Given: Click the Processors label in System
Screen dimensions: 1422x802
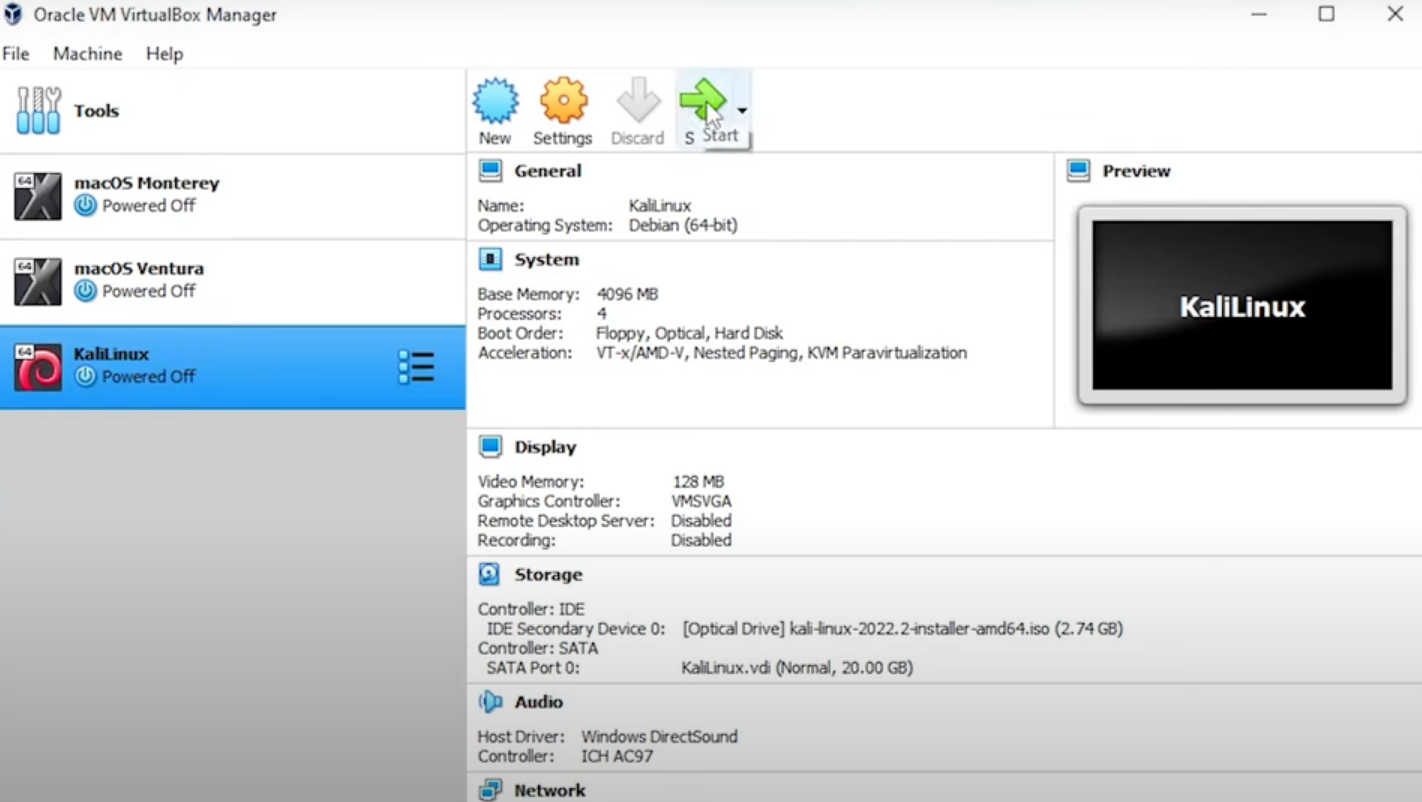Looking at the screenshot, I should [x=521, y=314].
